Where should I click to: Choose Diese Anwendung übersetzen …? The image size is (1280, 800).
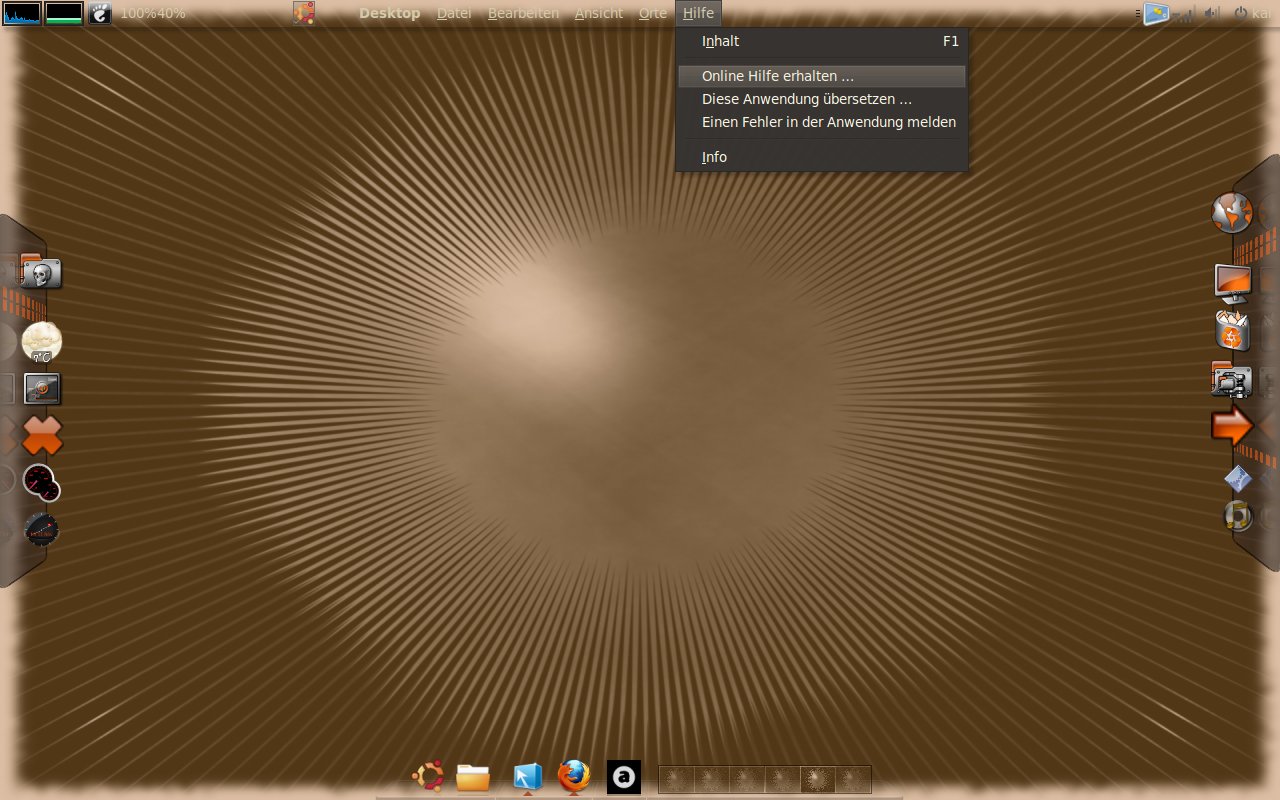[x=822, y=99]
